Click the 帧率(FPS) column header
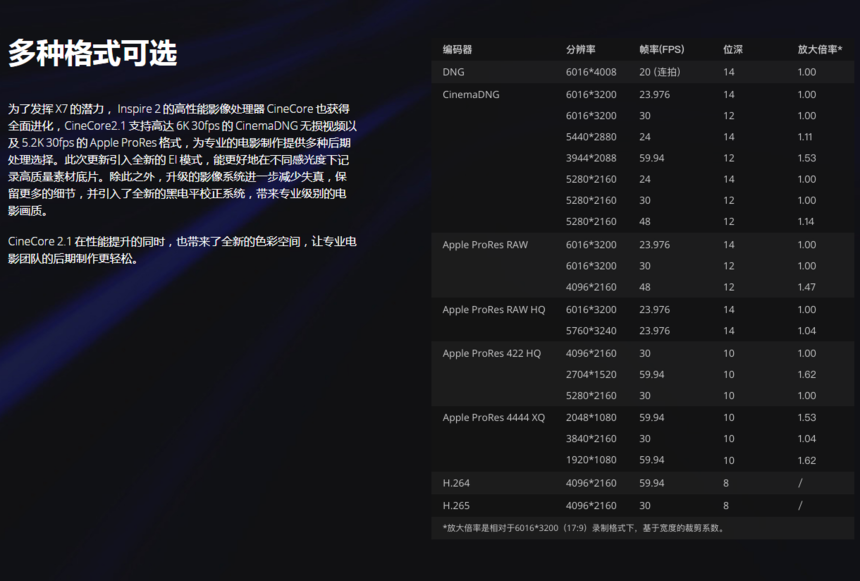Screen dimensions: 860x581 661,49
